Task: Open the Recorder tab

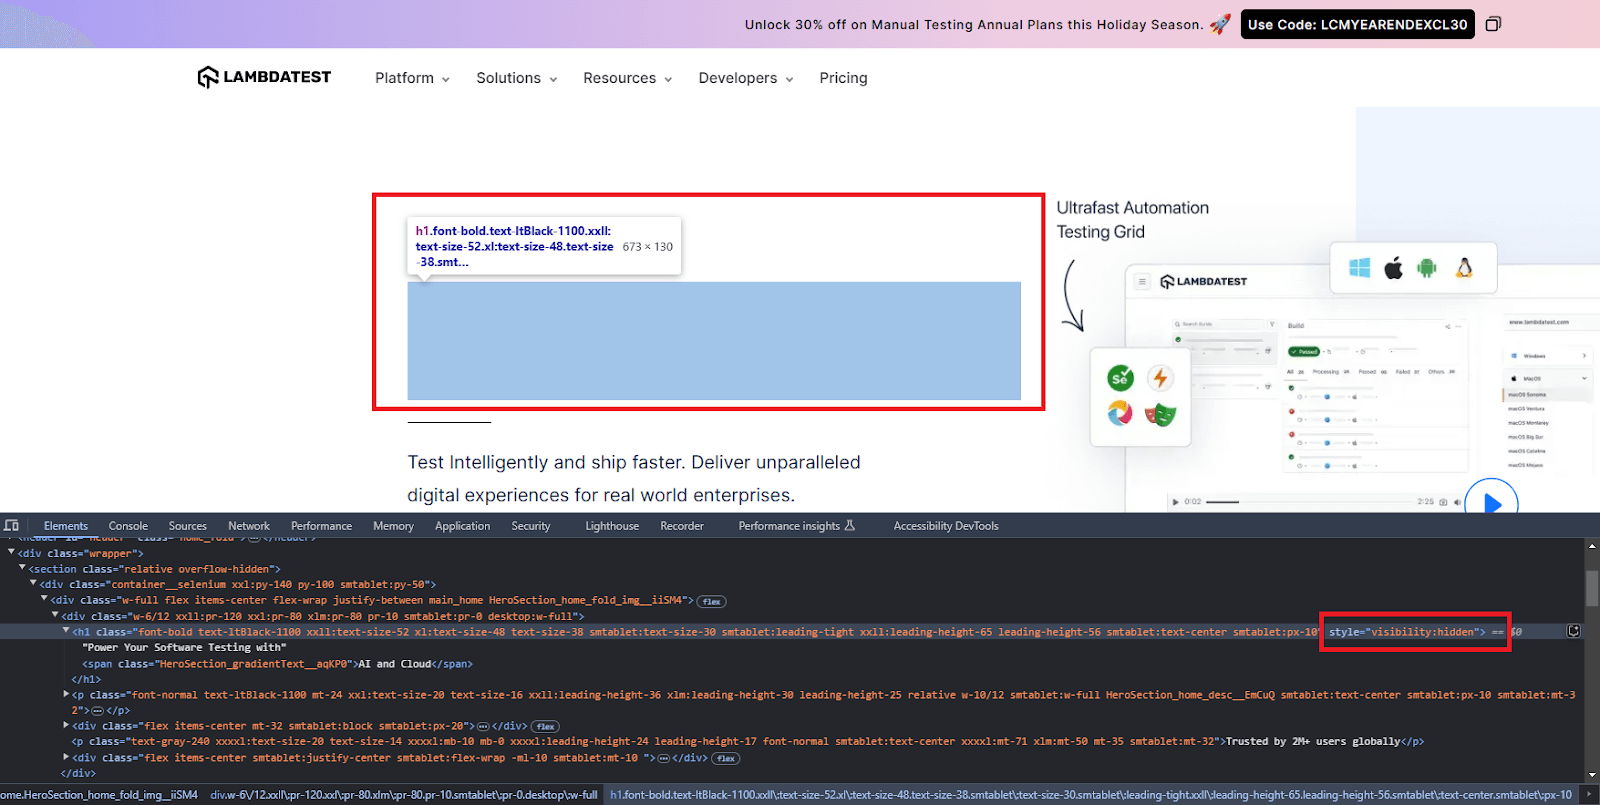Action: click(x=682, y=526)
